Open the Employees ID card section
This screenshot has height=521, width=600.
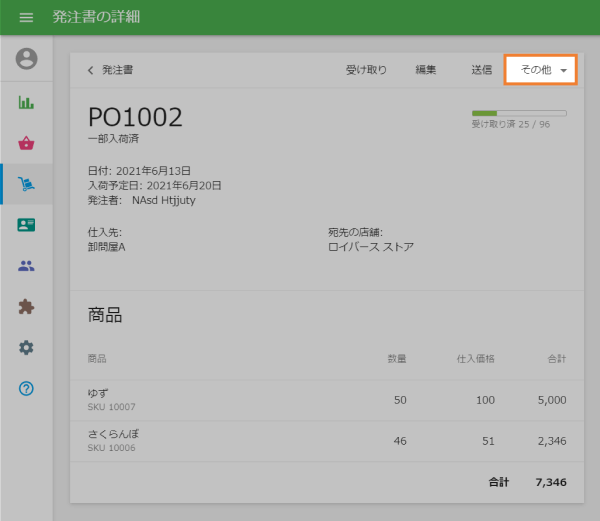tap(26, 225)
